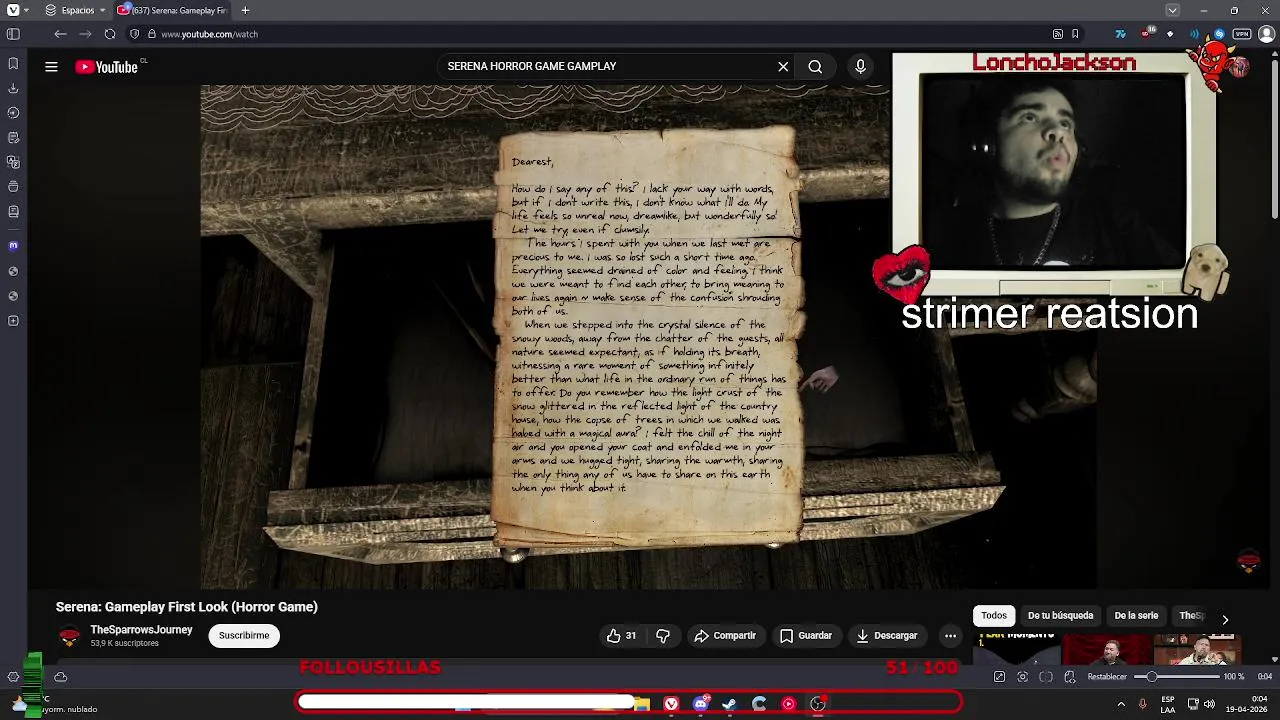This screenshot has height=720, width=1280.
Task: Download the video with Descargar
Action: (x=887, y=635)
